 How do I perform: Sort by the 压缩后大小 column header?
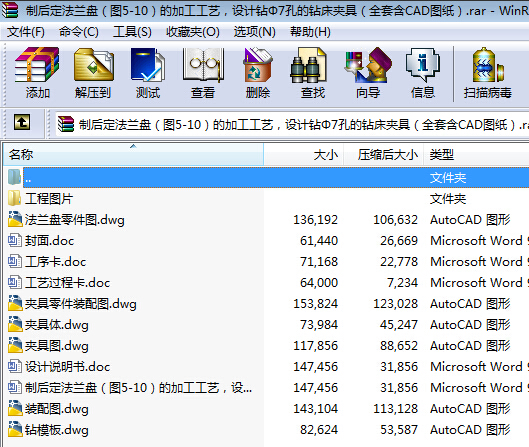point(384,155)
